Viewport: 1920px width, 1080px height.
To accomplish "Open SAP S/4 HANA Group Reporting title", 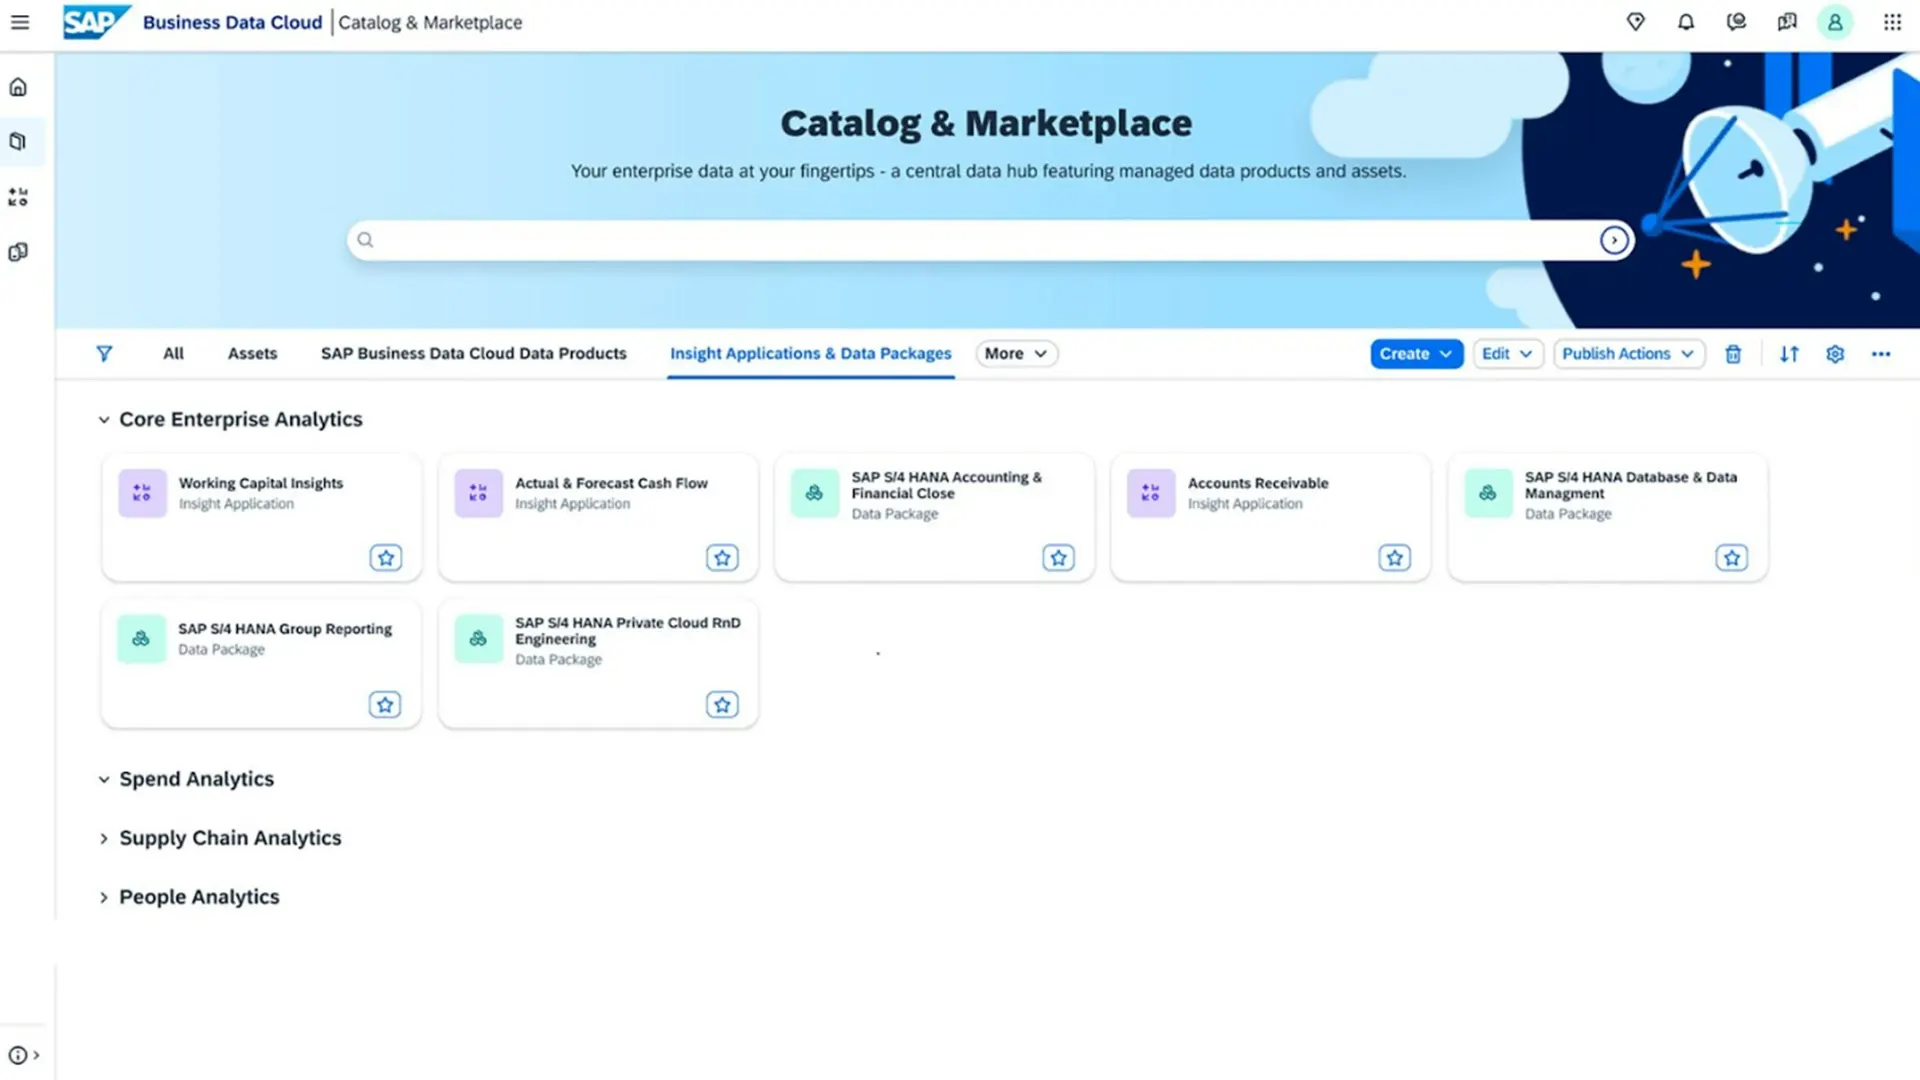I will point(285,629).
